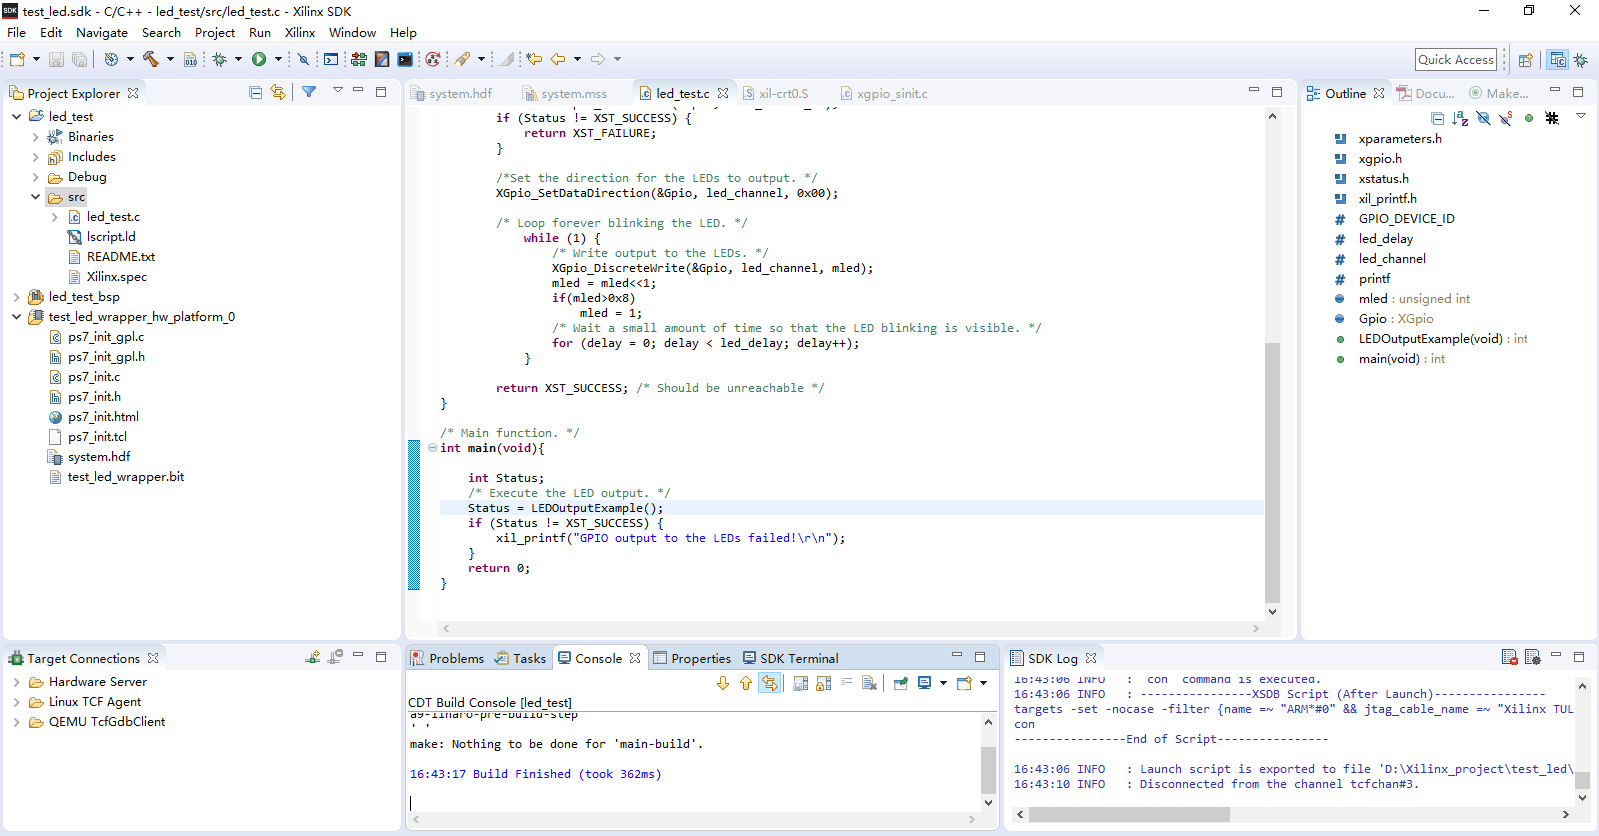Image resolution: width=1599 pixels, height=836 pixels.
Task: Click the Outline sort alphabetically icon
Action: [1460, 118]
